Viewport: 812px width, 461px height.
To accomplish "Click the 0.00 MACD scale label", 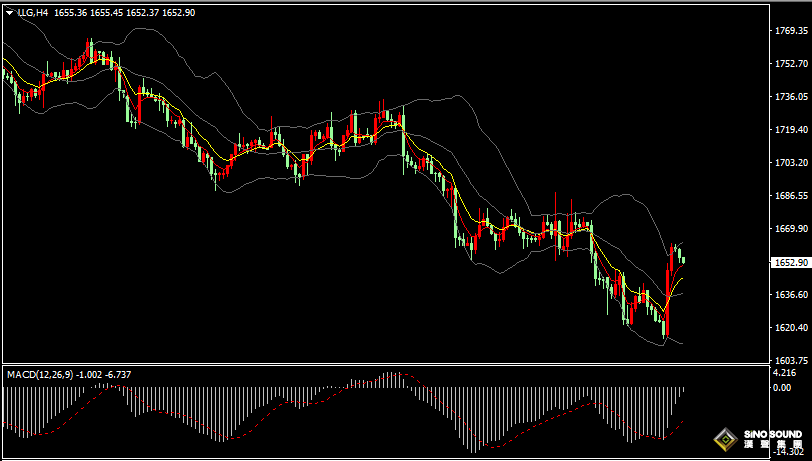I will point(781,387).
